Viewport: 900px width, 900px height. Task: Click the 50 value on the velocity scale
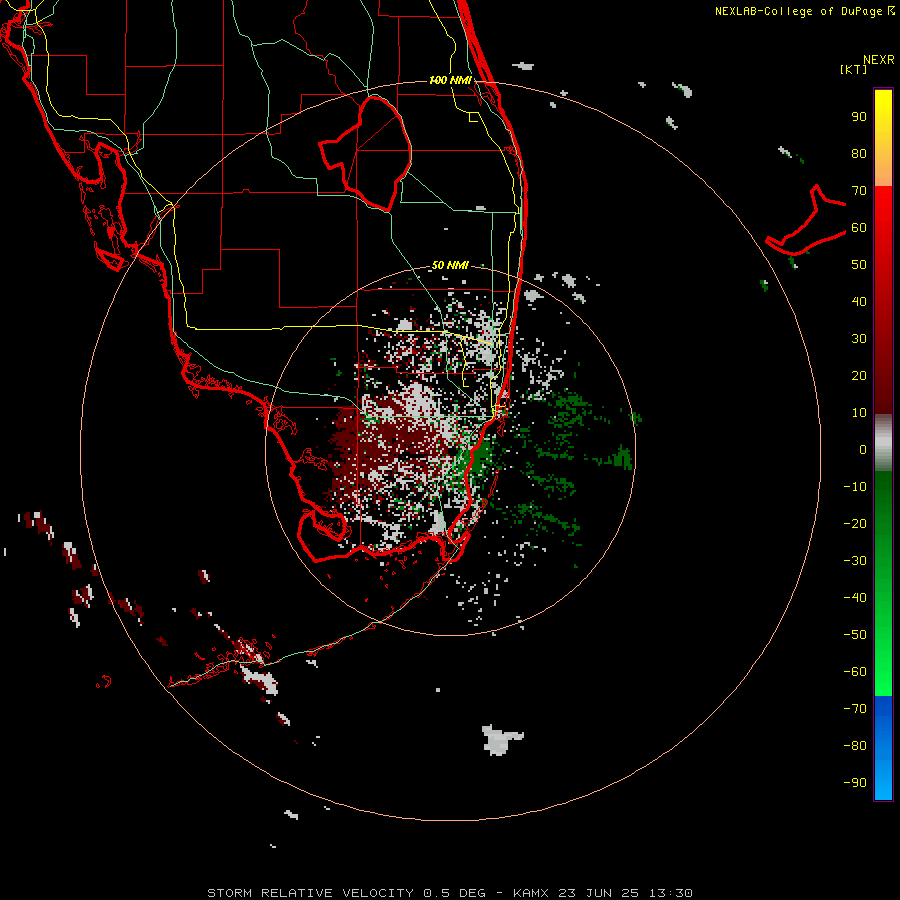tap(859, 265)
